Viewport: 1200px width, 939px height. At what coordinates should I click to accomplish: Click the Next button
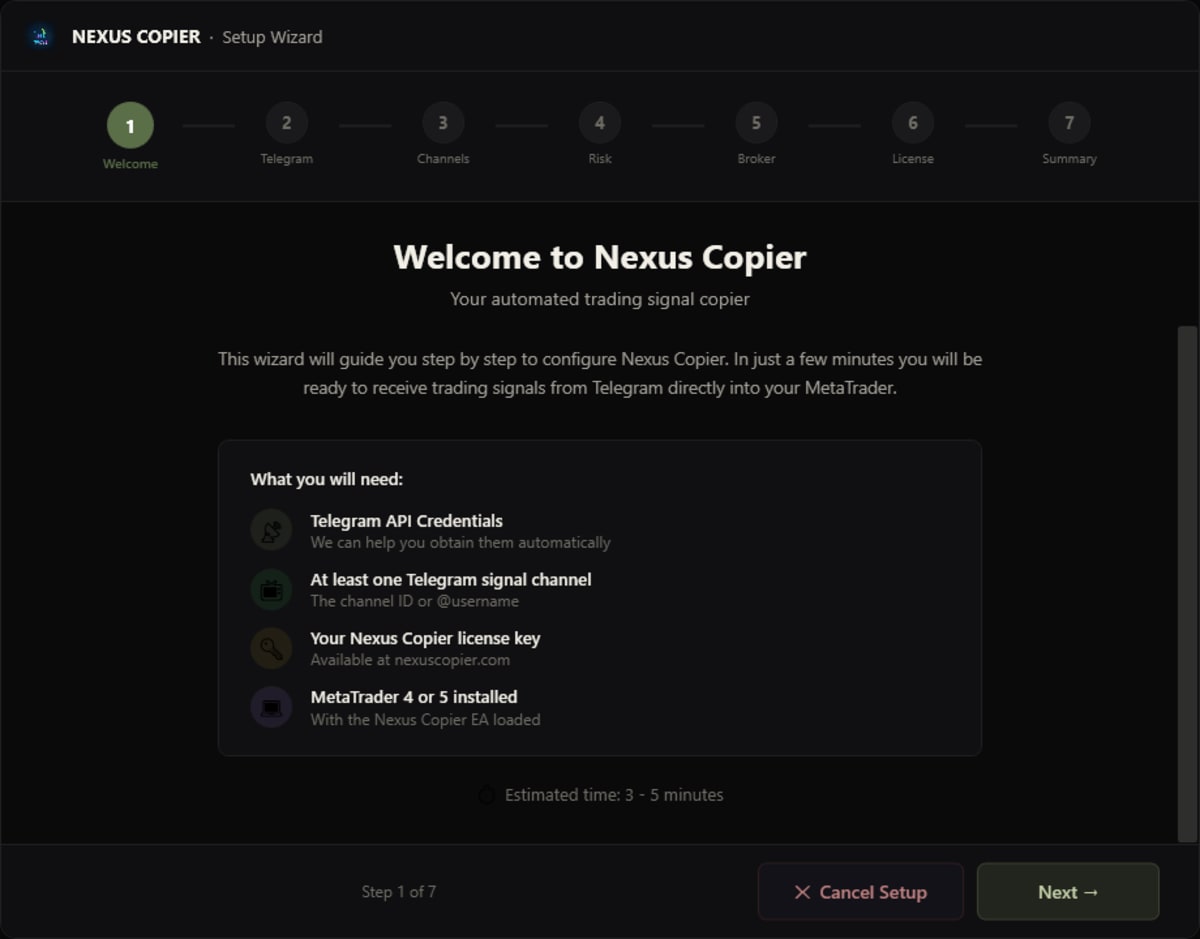click(x=1068, y=892)
